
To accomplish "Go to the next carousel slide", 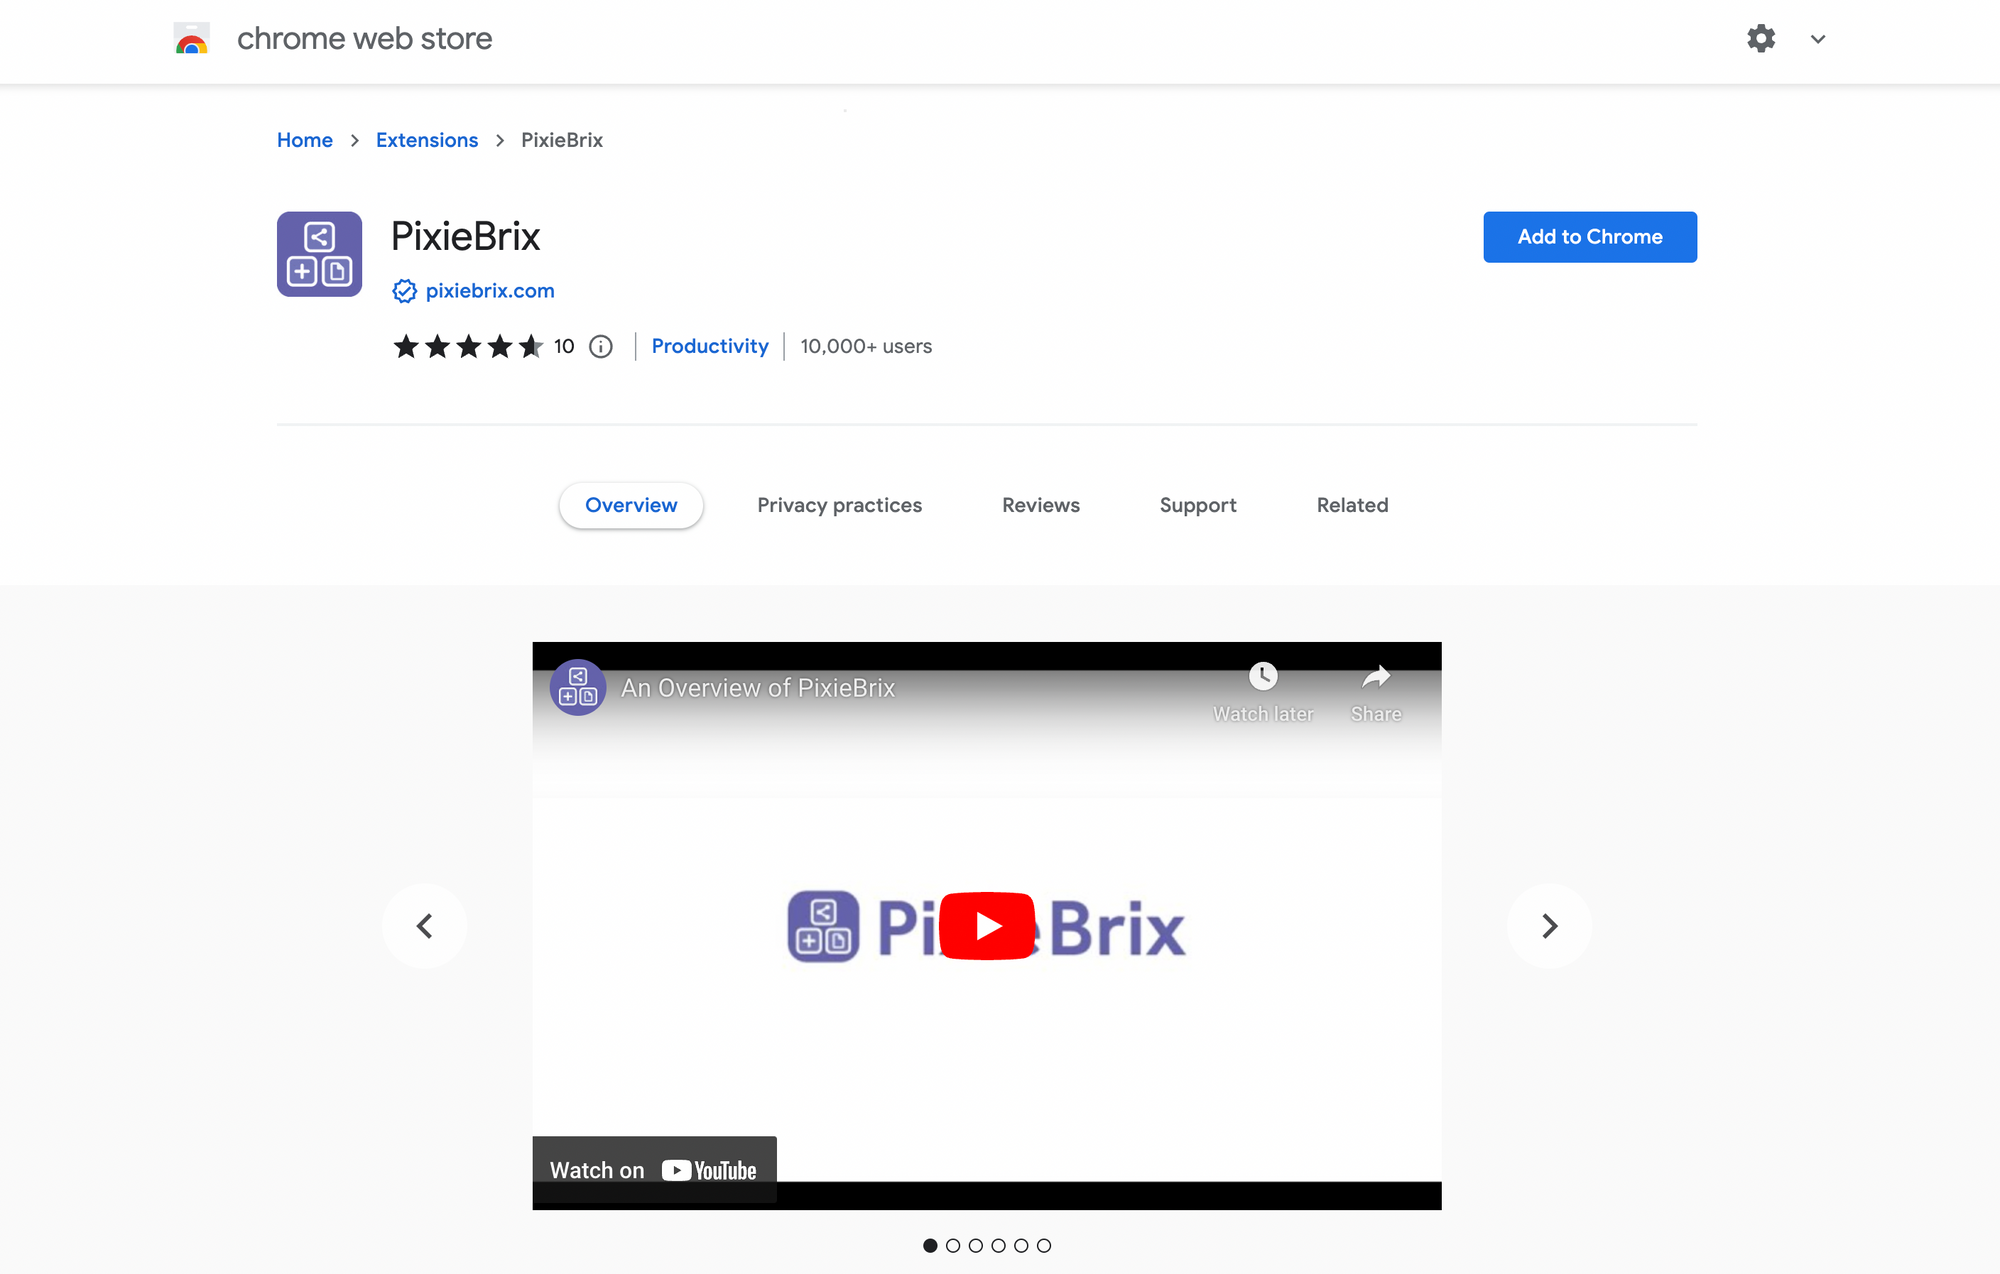I will pos(1549,925).
